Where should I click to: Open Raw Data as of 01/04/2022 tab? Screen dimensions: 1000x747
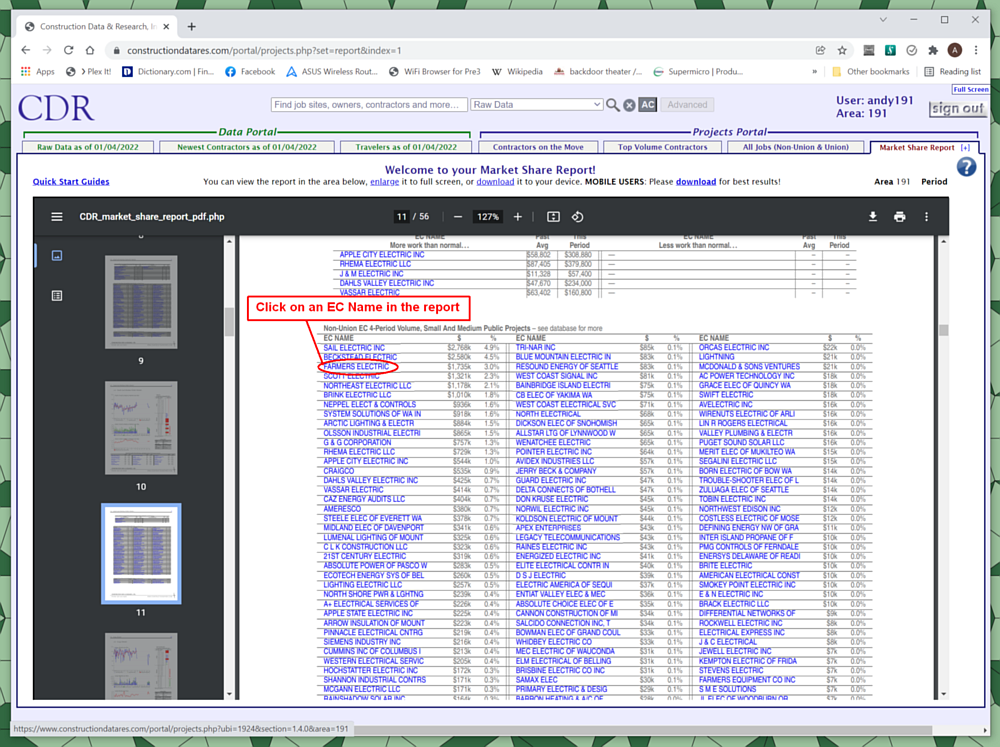pyautogui.click(x=88, y=147)
